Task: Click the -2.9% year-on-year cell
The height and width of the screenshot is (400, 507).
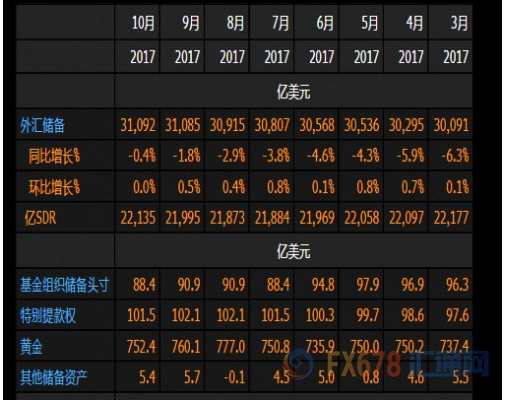Action: [x=231, y=156]
